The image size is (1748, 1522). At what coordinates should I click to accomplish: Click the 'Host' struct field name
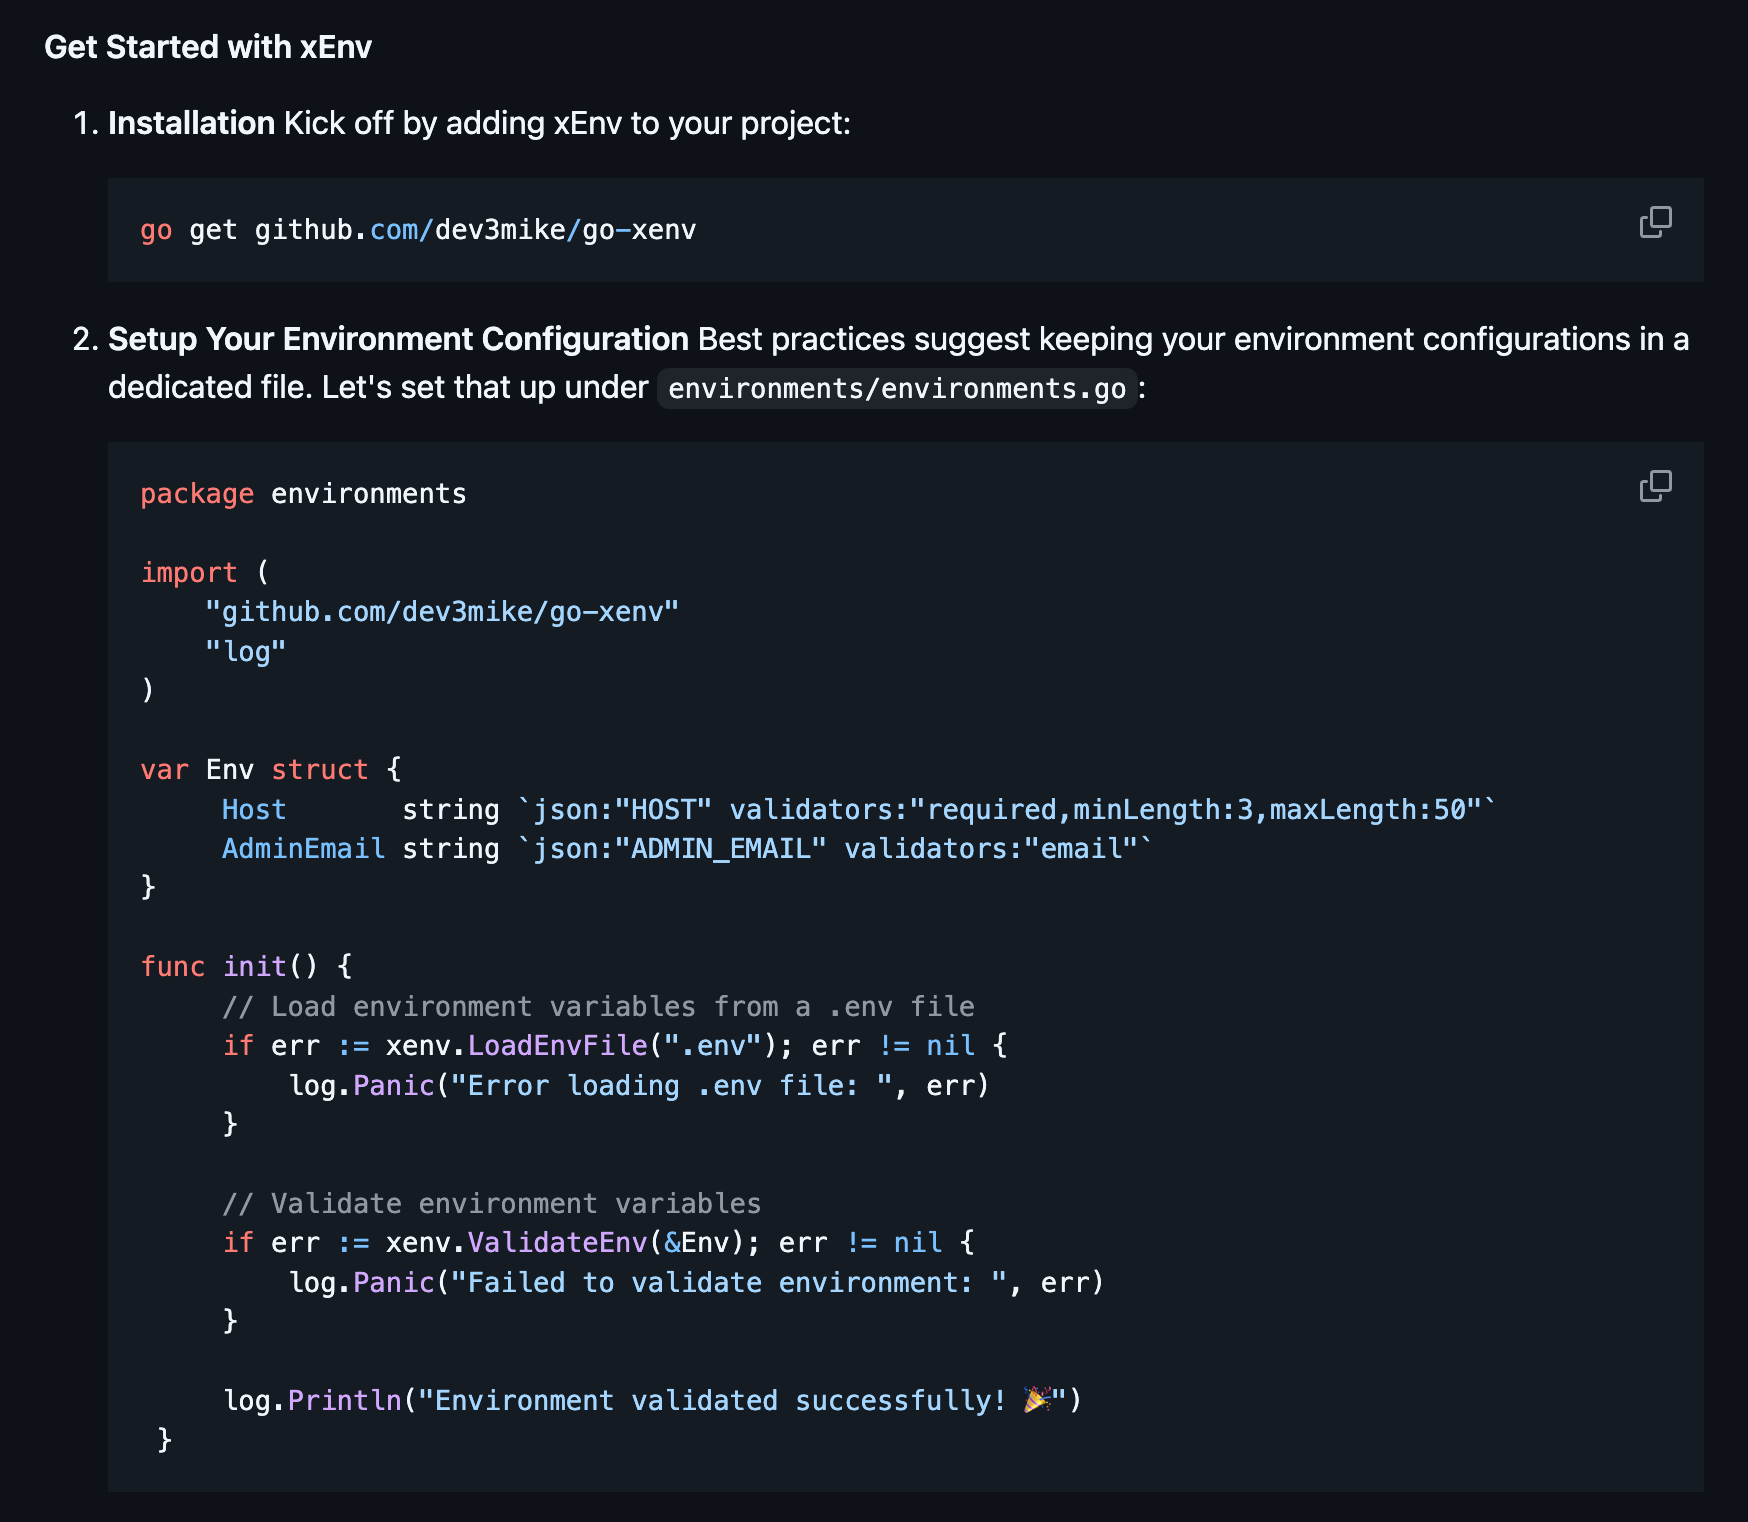click(x=254, y=810)
